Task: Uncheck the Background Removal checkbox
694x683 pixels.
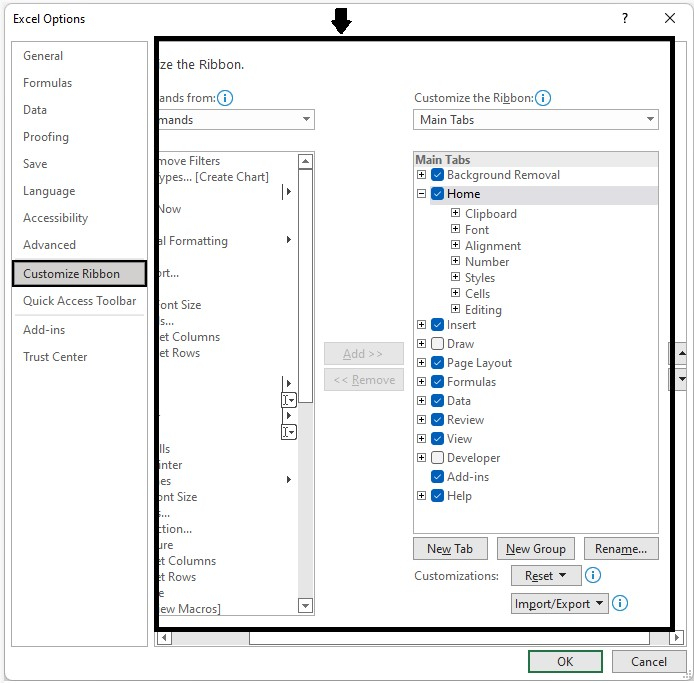Action: 437,175
